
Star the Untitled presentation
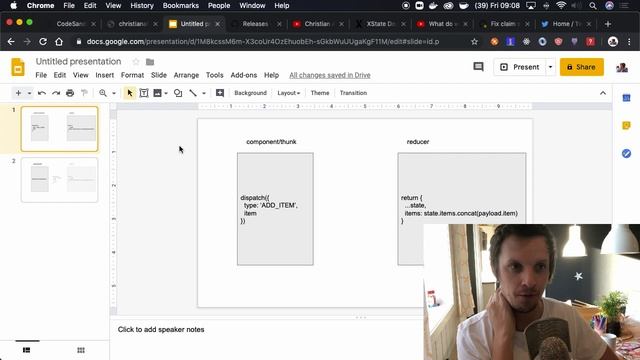pyautogui.click(x=136, y=62)
